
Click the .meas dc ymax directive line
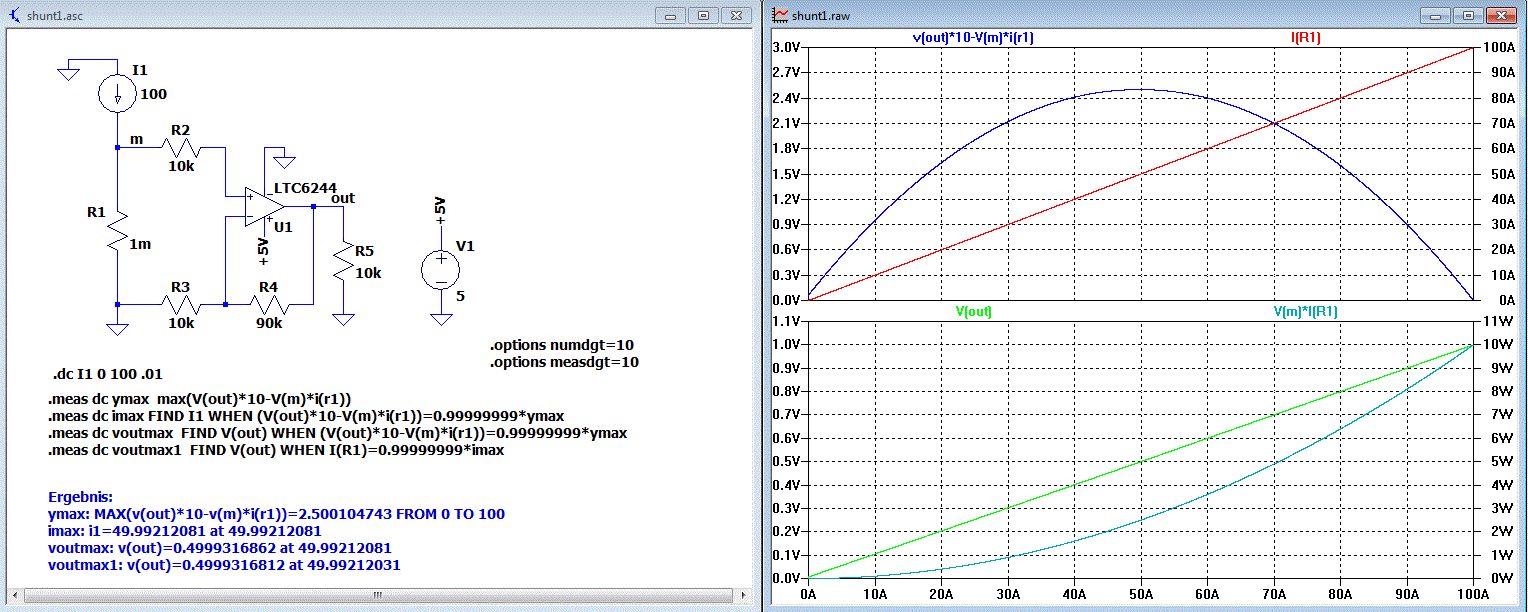click(x=200, y=398)
